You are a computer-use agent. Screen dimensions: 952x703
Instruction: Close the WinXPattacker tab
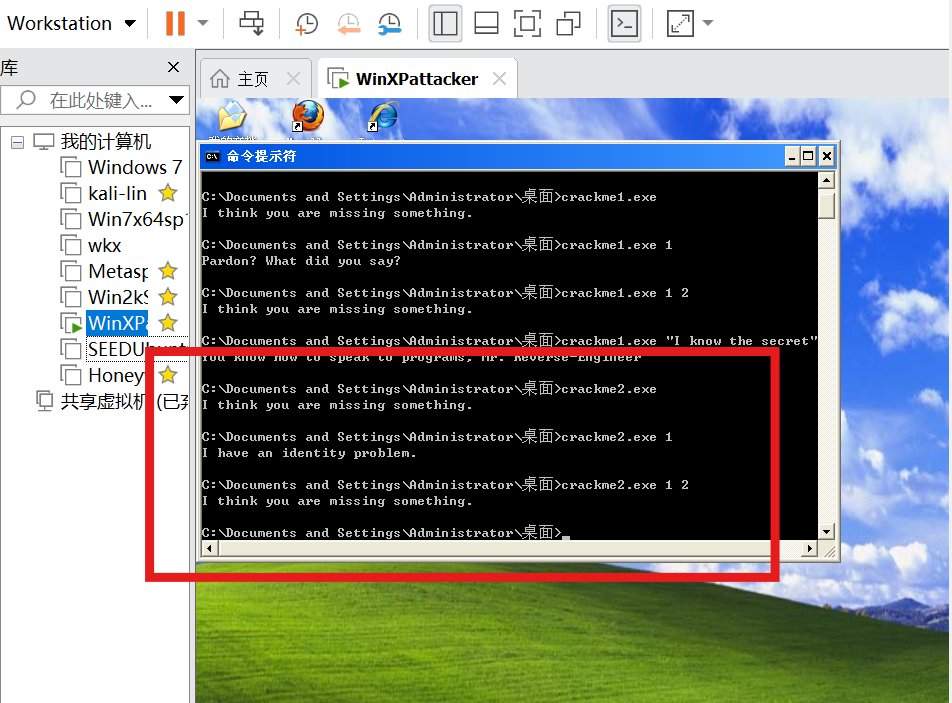[499, 78]
